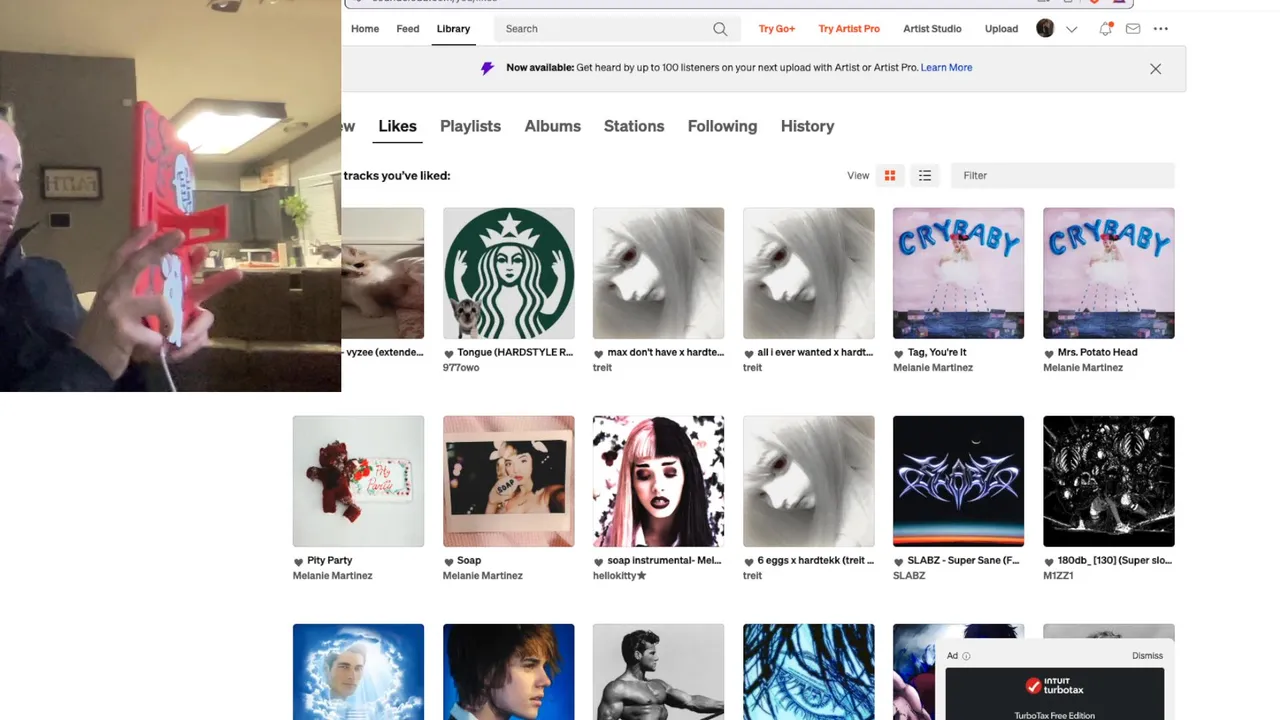Switch to the History tab
The width and height of the screenshot is (1280, 720).
pos(807,126)
